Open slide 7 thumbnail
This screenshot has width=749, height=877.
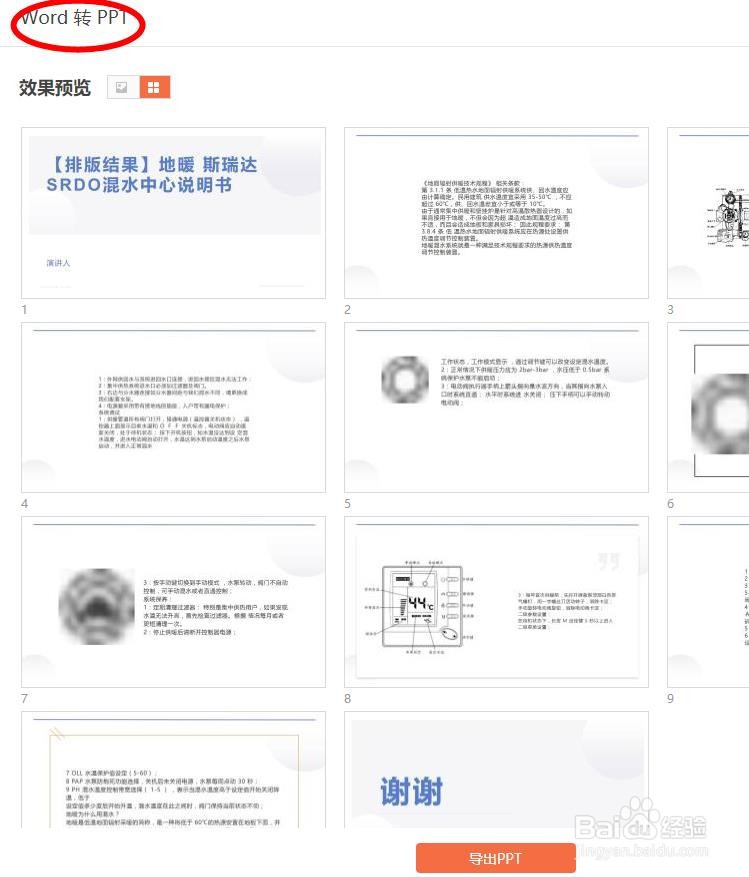(x=173, y=602)
